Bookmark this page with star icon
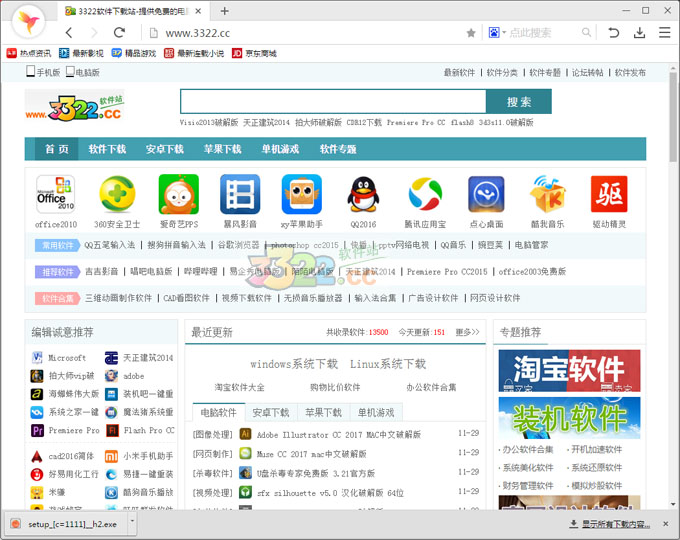680x540 pixels. pyautogui.click(x=471, y=33)
